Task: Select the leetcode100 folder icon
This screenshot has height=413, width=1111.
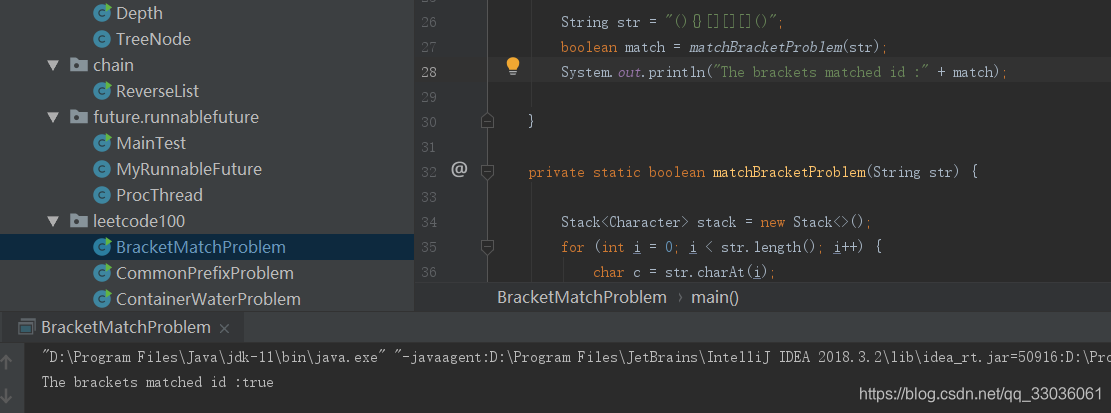Action: [79, 221]
